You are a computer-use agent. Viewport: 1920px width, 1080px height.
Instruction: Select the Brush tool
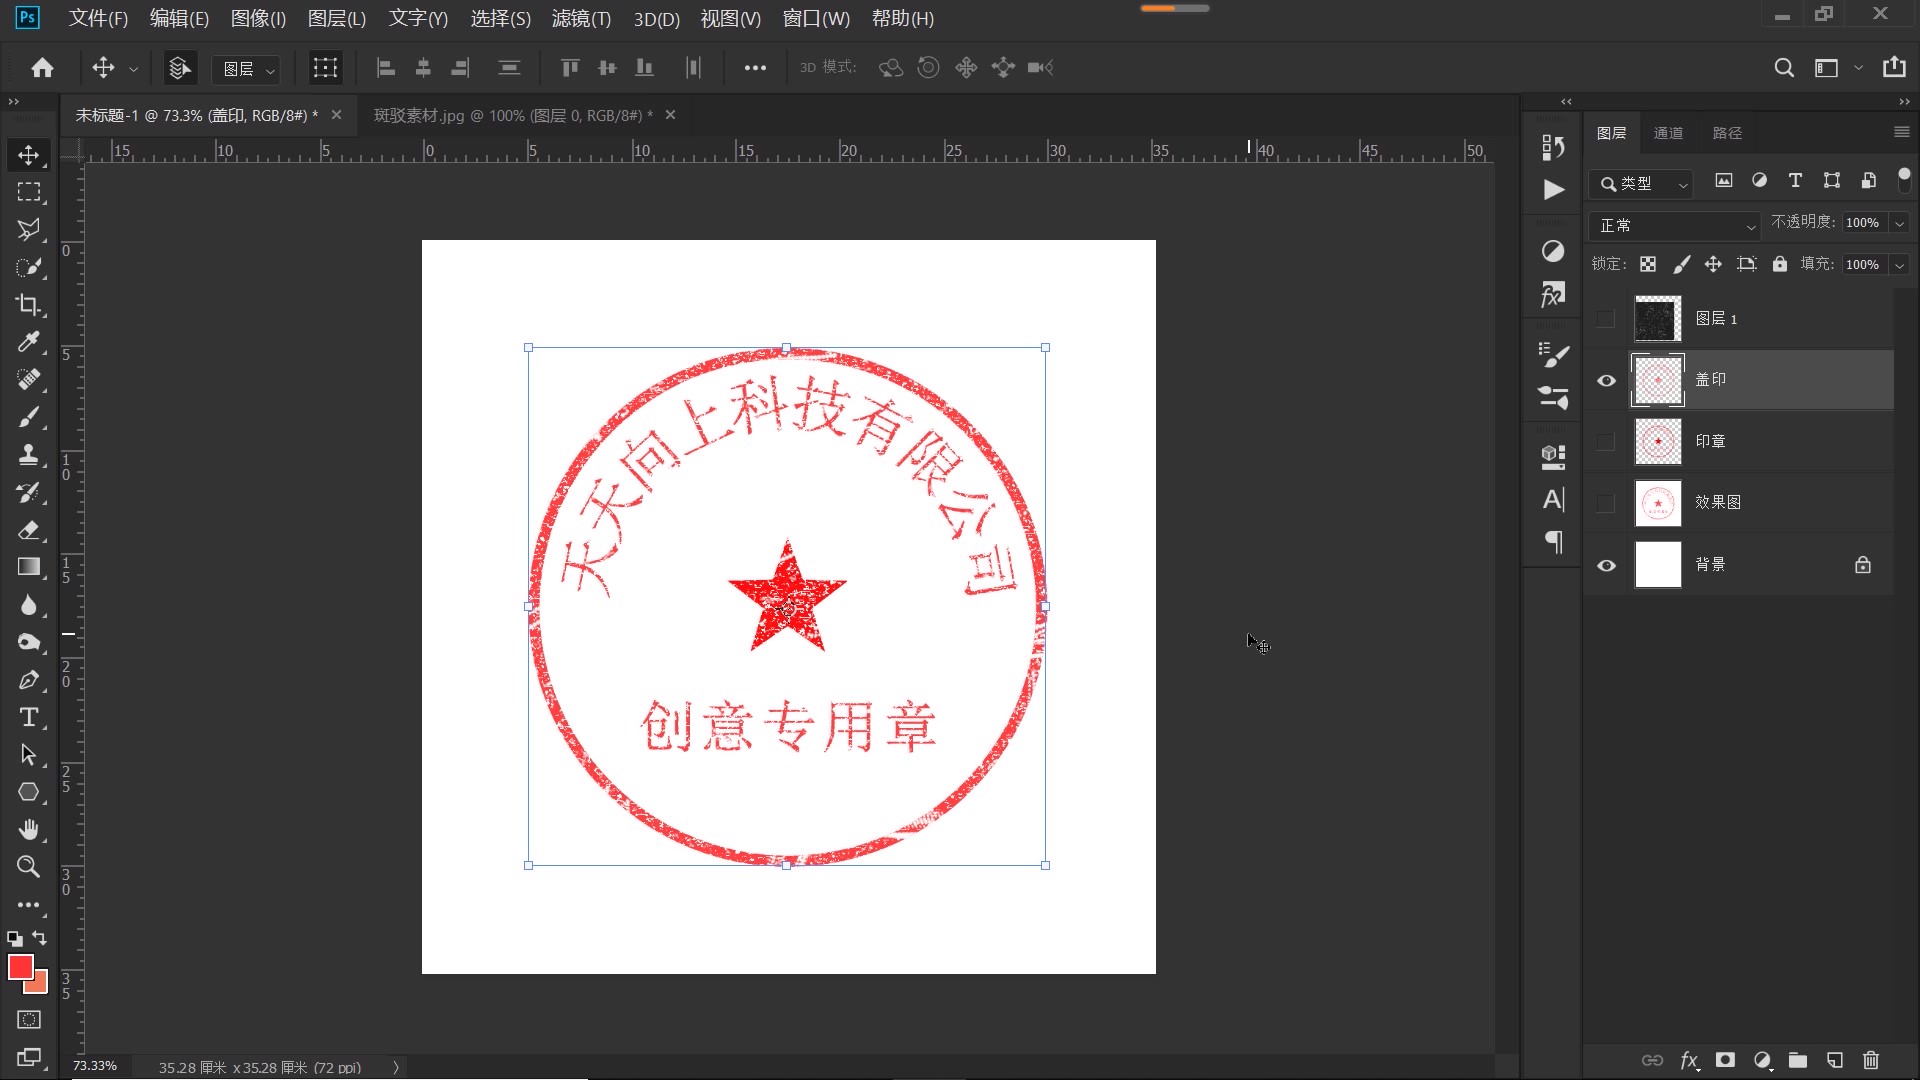(29, 417)
